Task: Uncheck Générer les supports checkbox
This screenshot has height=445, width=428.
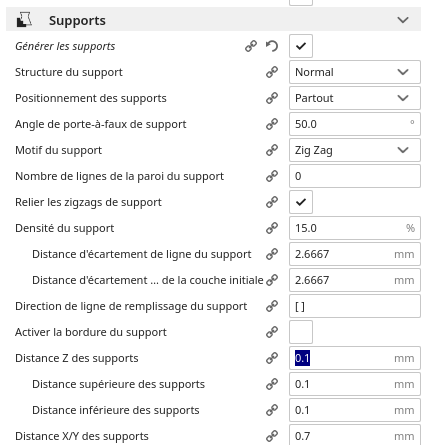Action: [301, 46]
